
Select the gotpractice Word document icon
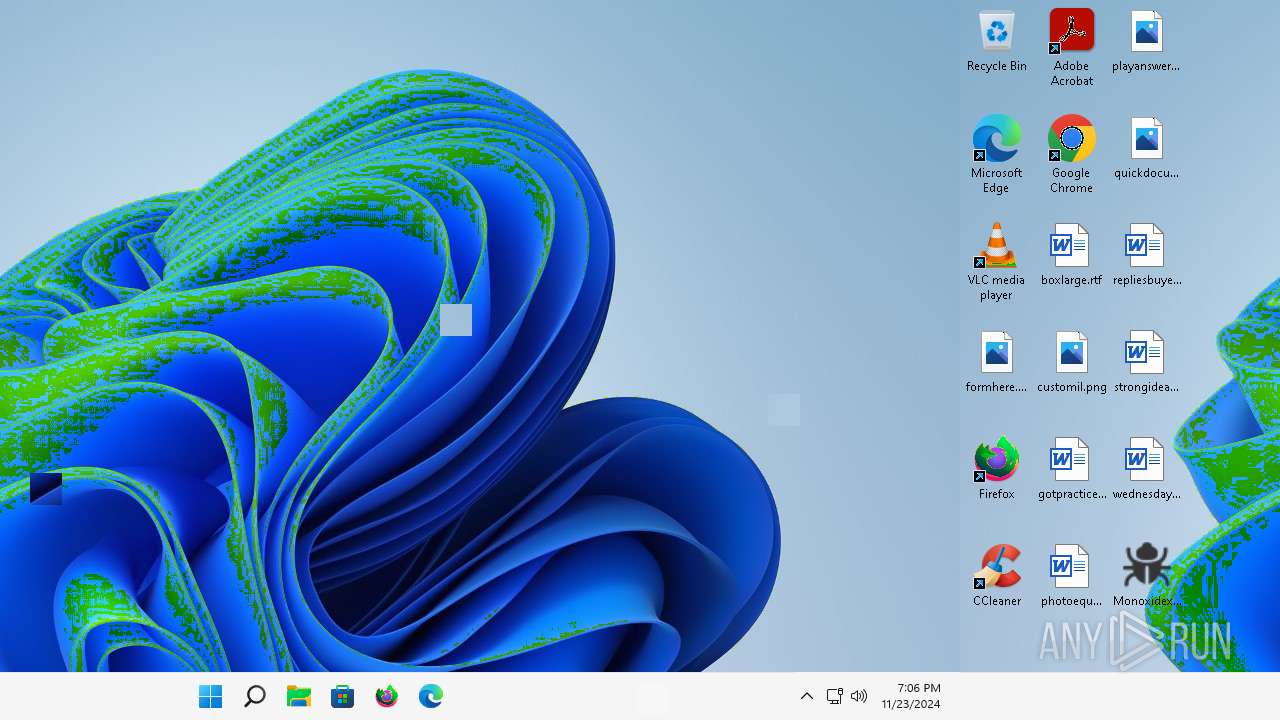pos(1071,469)
